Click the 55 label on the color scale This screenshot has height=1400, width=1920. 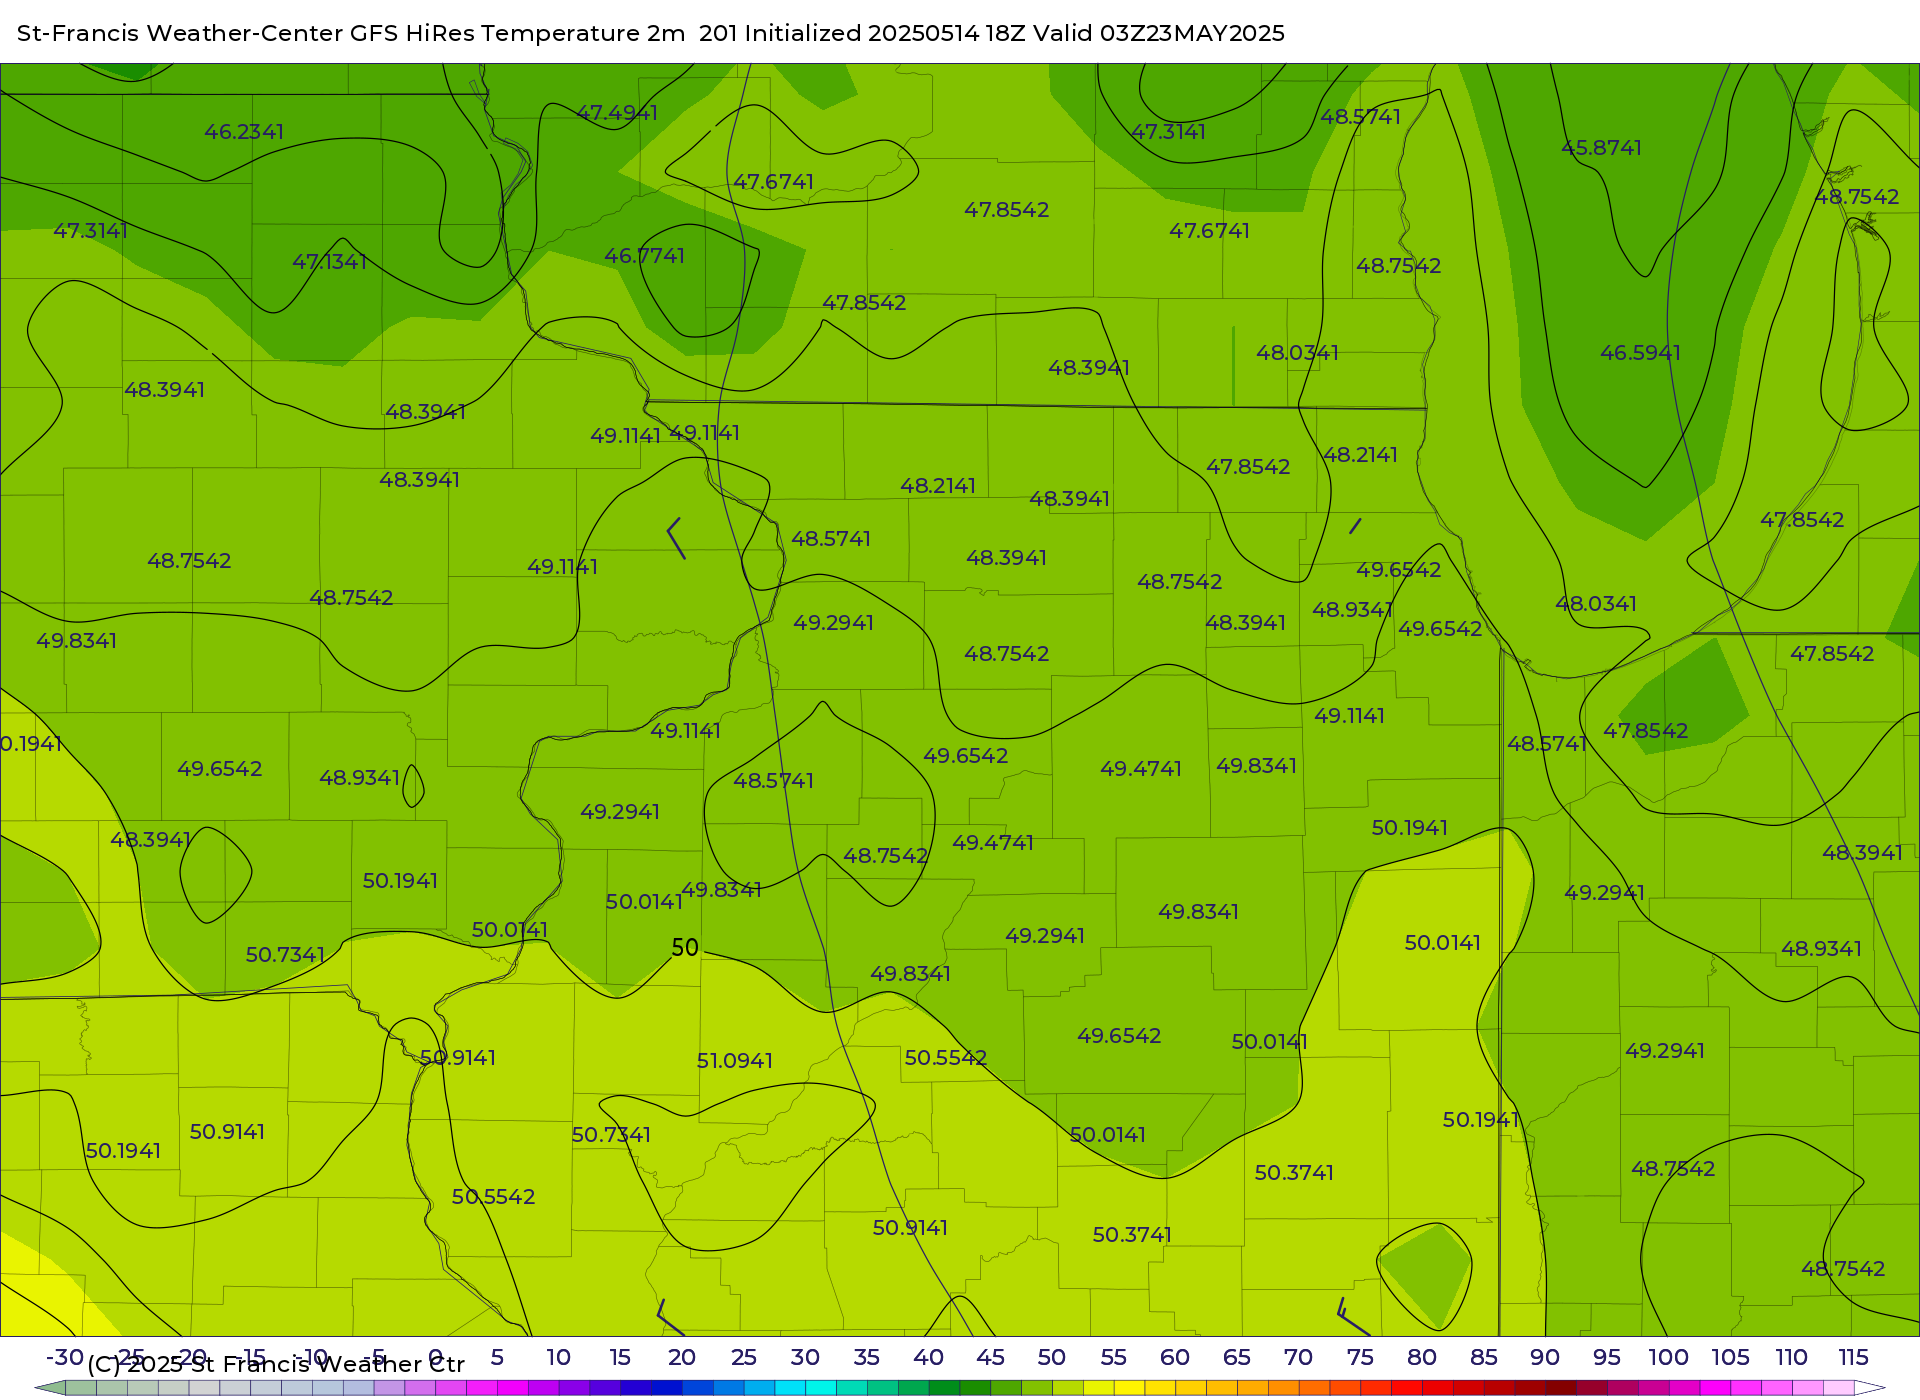point(1114,1358)
